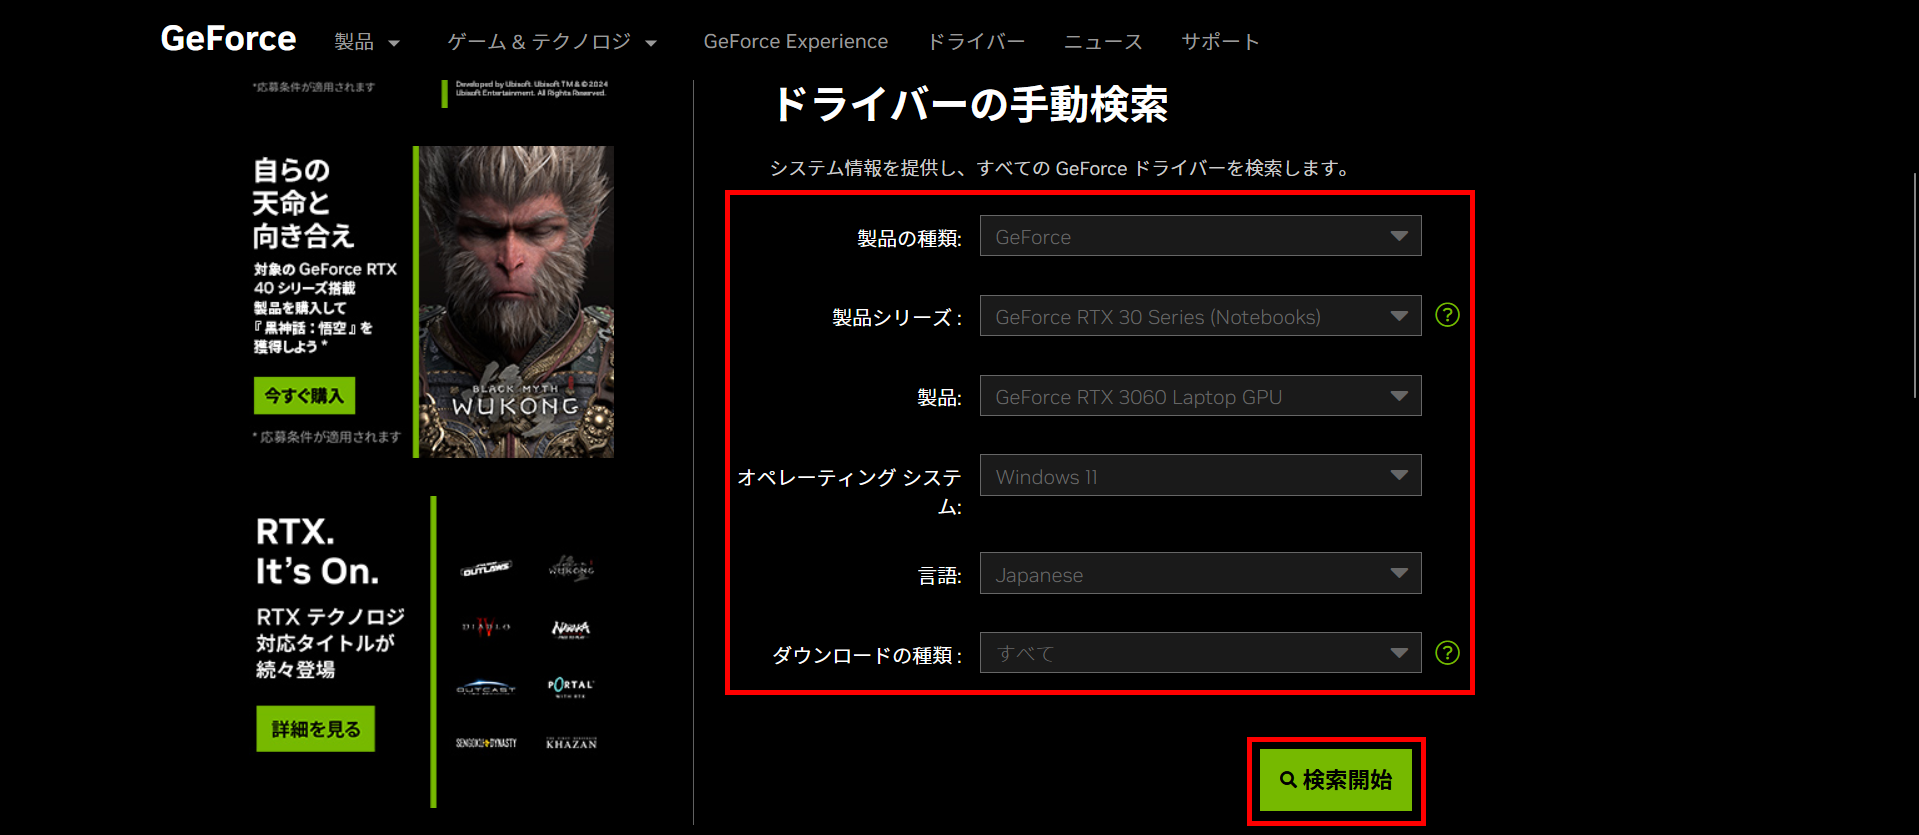This screenshot has height=835, width=1919.
Task: Click the GeForce logo
Action: click(x=228, y=39)
